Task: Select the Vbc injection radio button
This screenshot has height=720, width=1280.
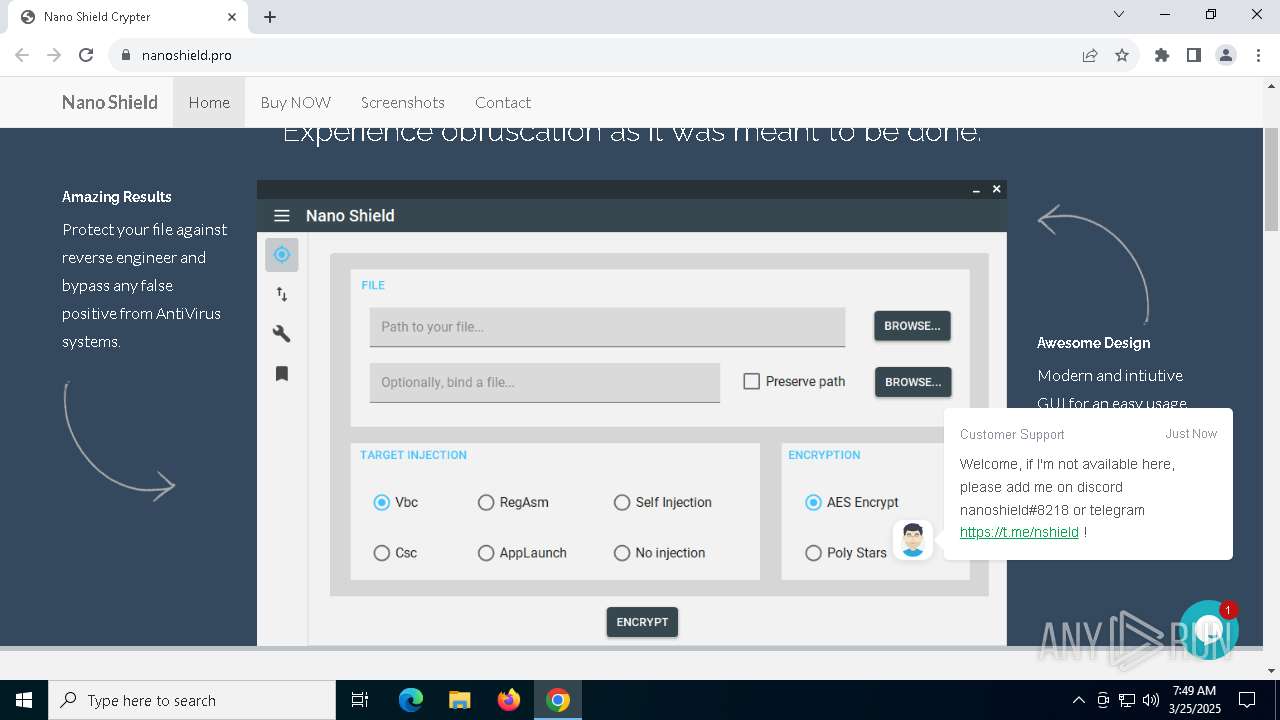Action: click(x=381, y=502)
